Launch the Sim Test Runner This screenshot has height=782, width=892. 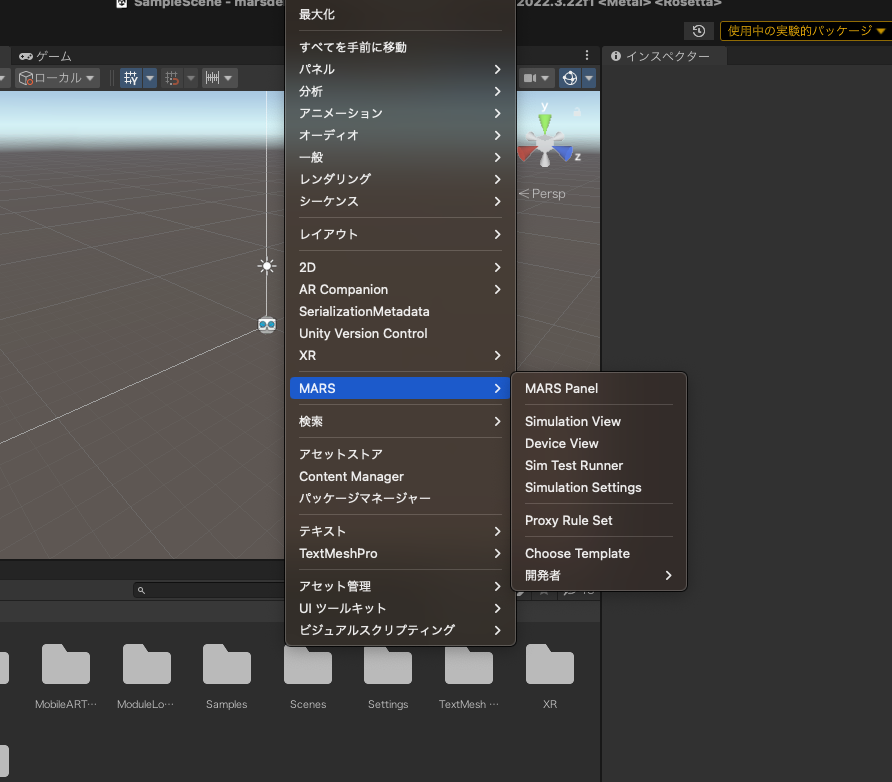[x=598, y=465]
